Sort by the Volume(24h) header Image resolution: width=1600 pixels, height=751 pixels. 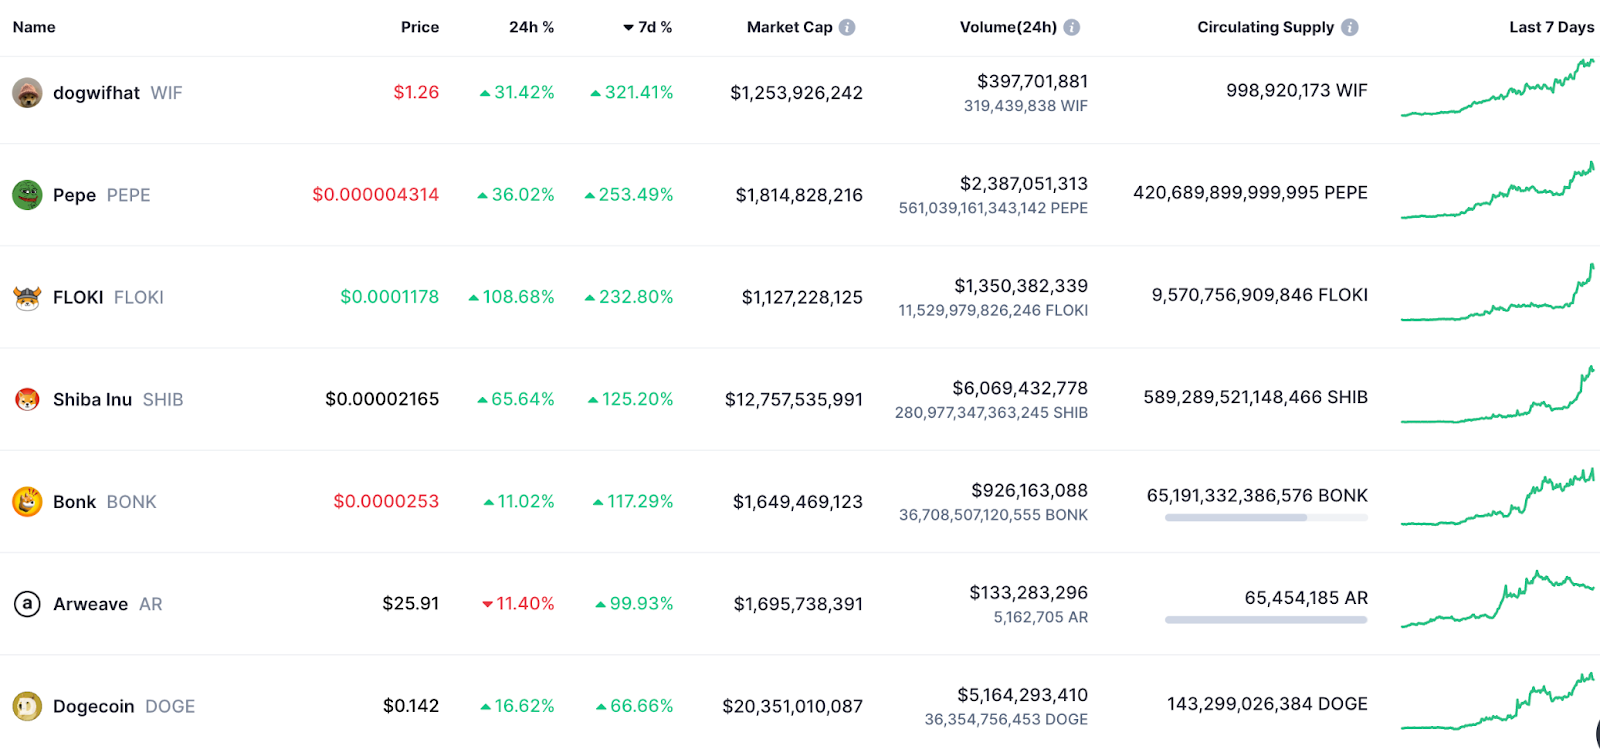(x=1008, y=27)
